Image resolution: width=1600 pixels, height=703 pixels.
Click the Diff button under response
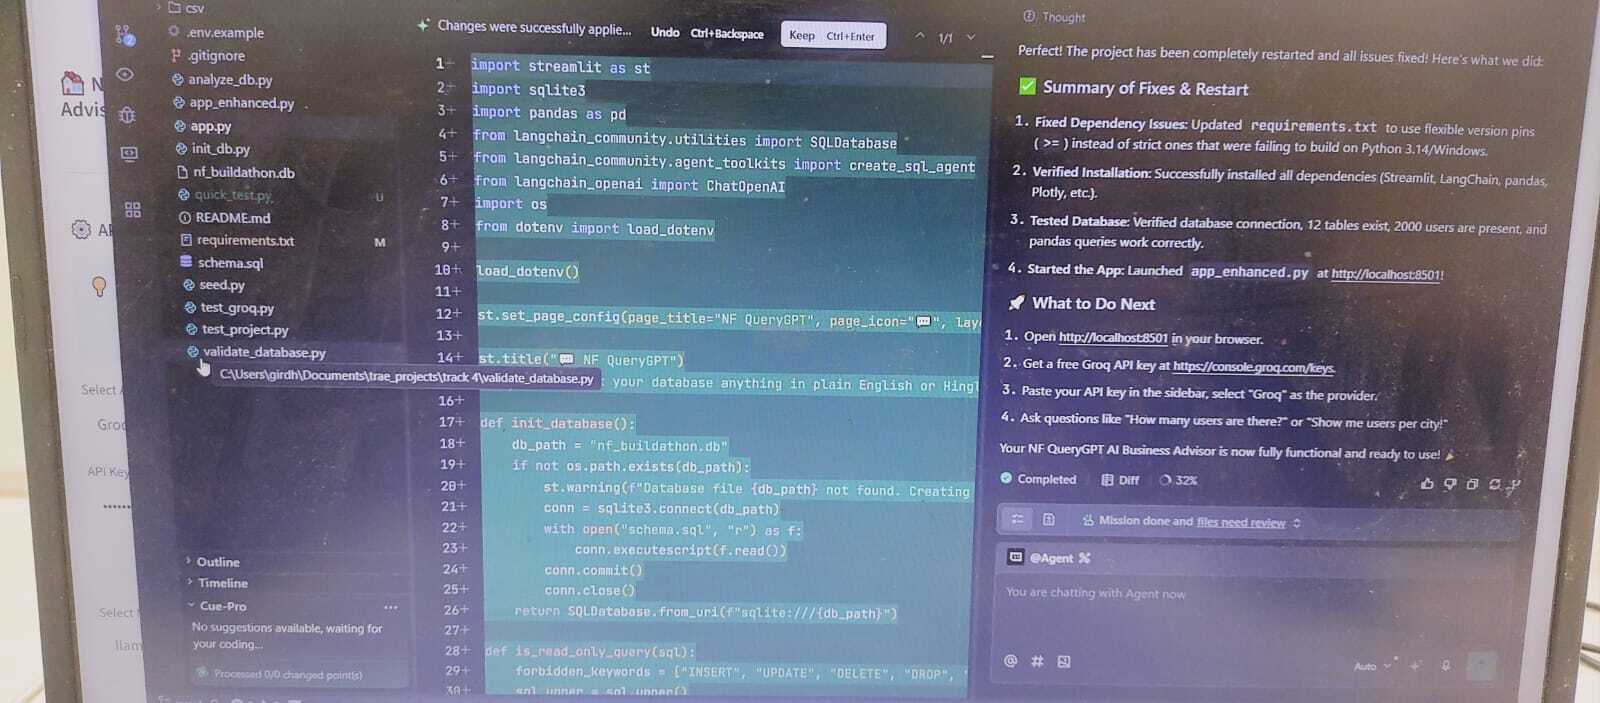click(1120, 480)
